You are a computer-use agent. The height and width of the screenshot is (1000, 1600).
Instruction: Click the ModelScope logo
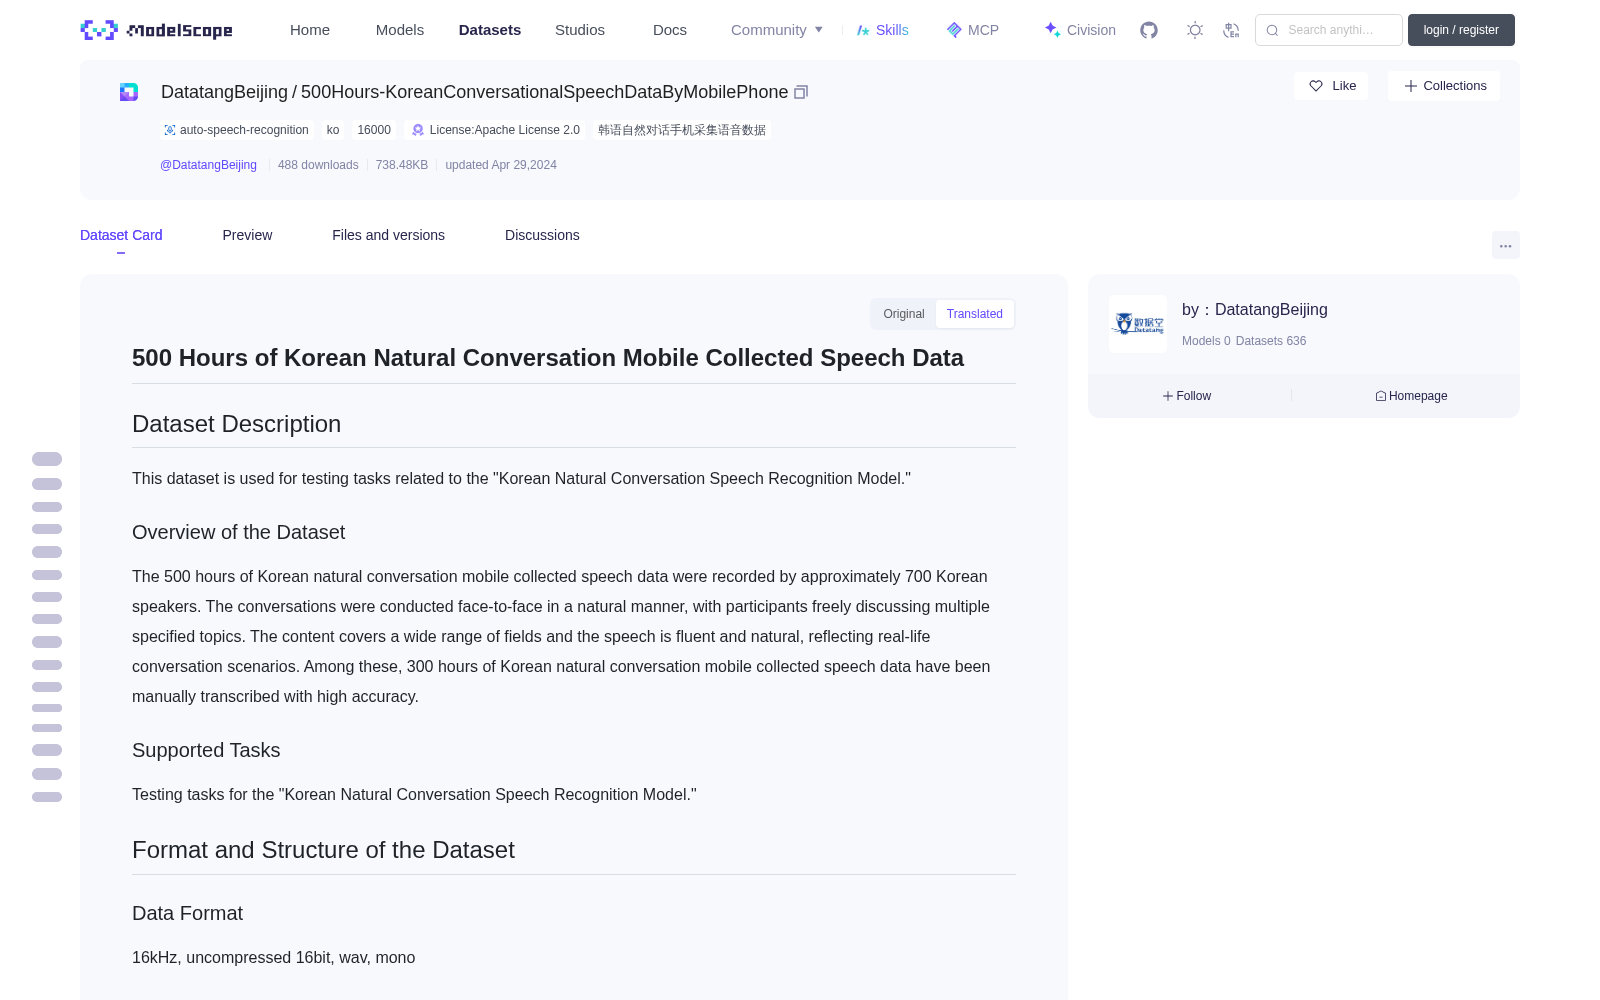(157, 30)
